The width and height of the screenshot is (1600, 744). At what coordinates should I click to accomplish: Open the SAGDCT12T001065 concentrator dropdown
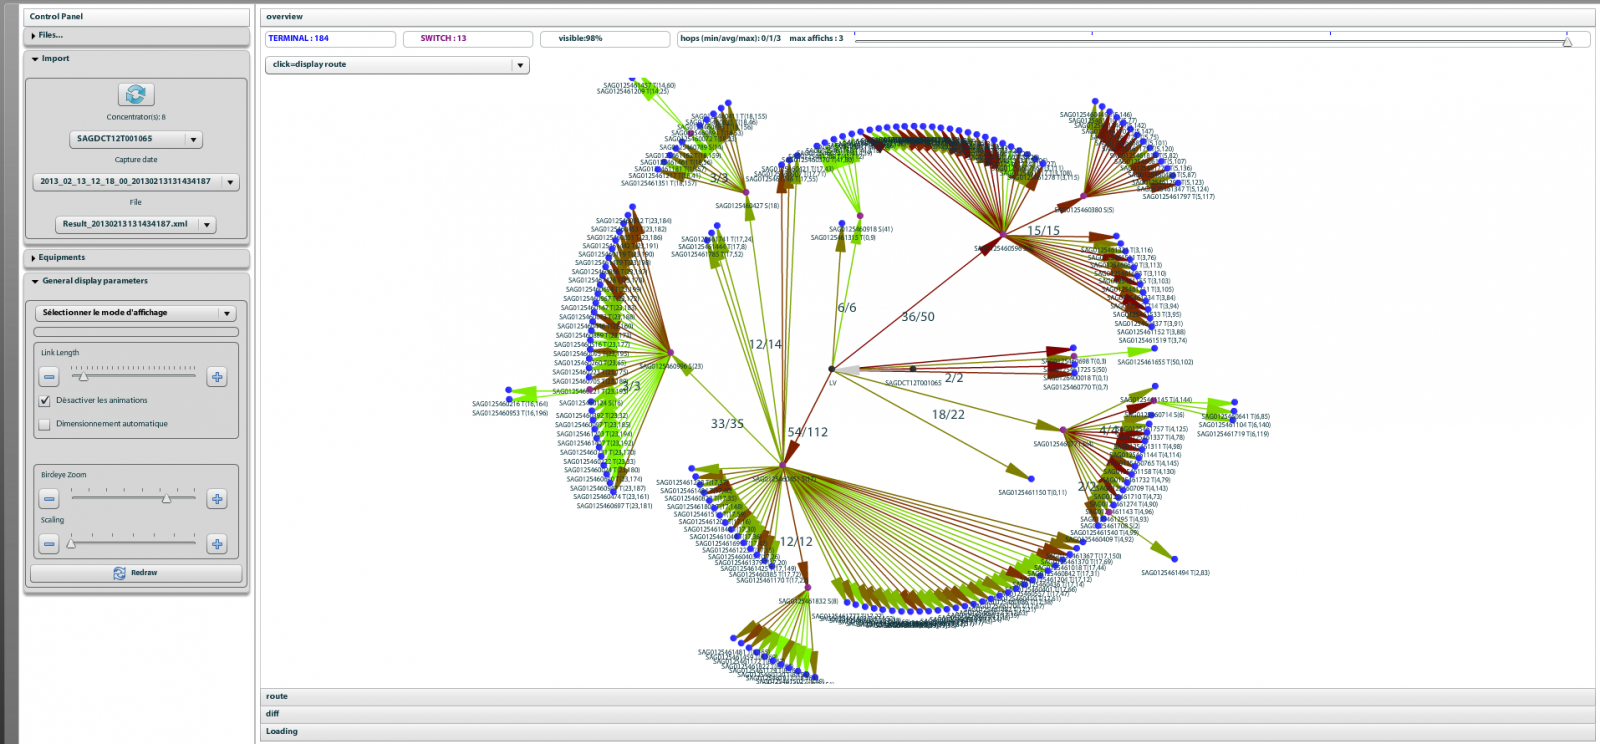click(194, 140)
